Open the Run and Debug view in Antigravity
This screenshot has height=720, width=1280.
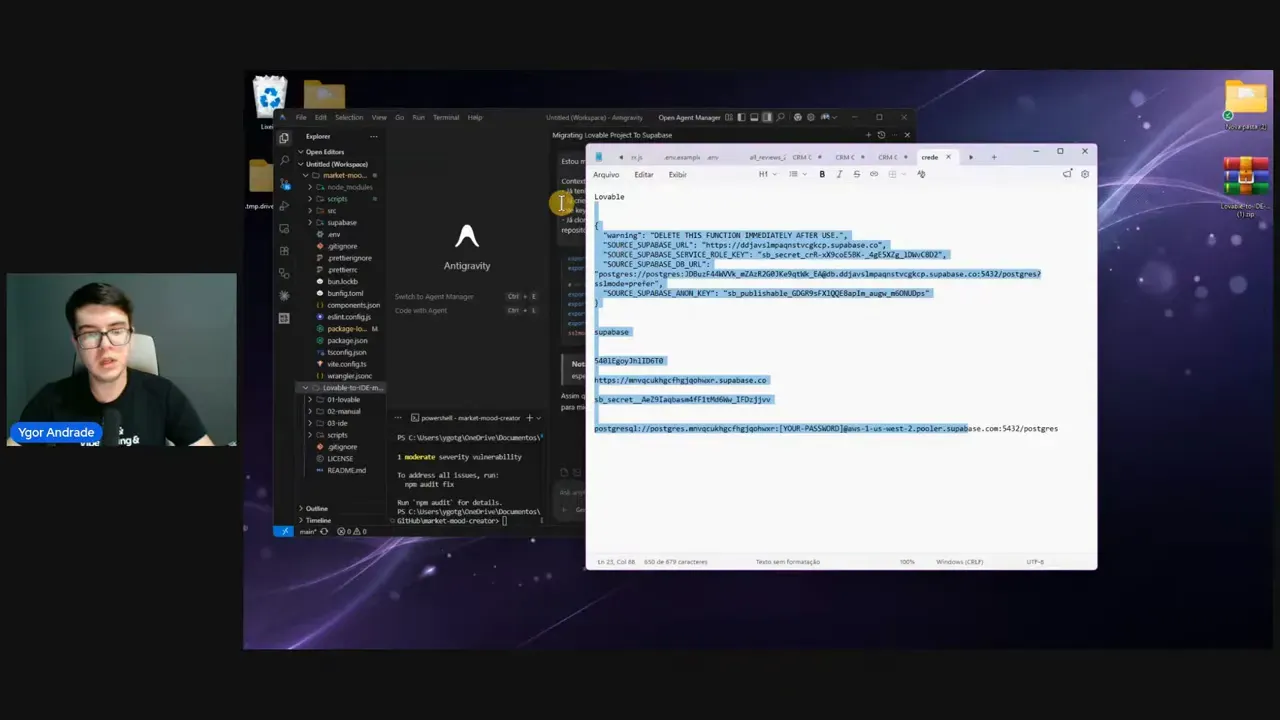point(285,206)
